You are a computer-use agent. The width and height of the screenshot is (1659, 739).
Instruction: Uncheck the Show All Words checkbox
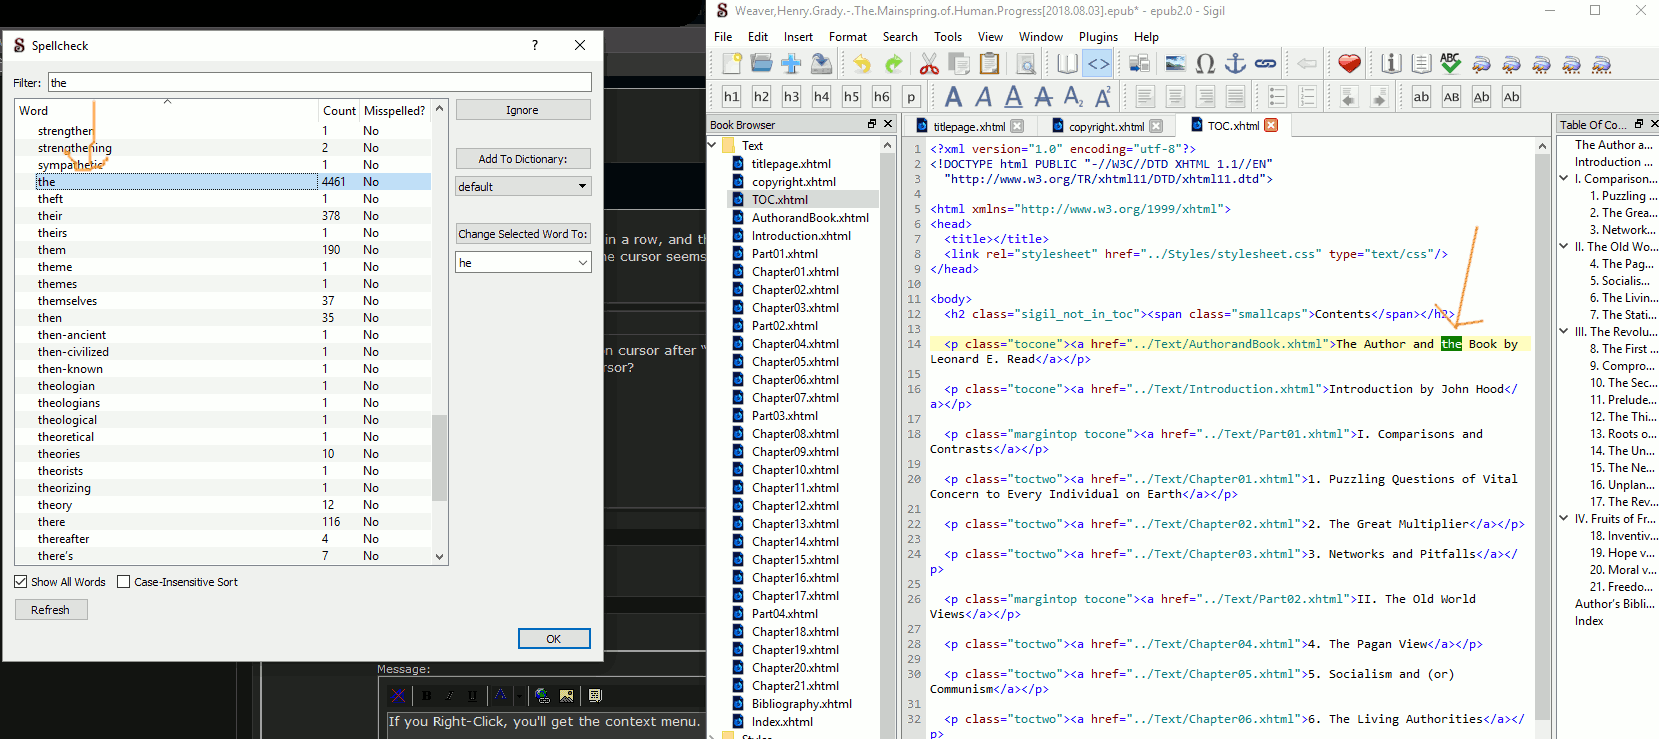pyautogui.click(x=21, y=582)
